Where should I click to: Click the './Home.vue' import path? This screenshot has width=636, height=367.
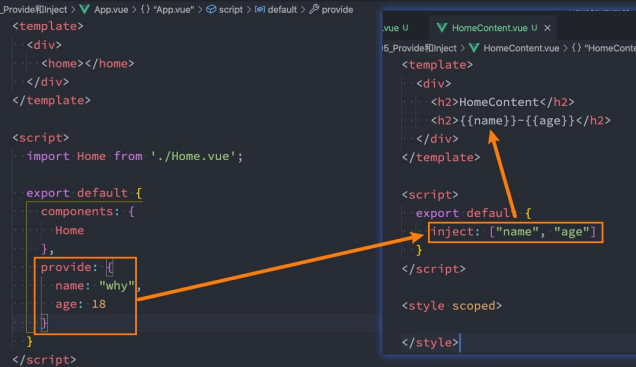pyautogui.click(x=193, y=156)
